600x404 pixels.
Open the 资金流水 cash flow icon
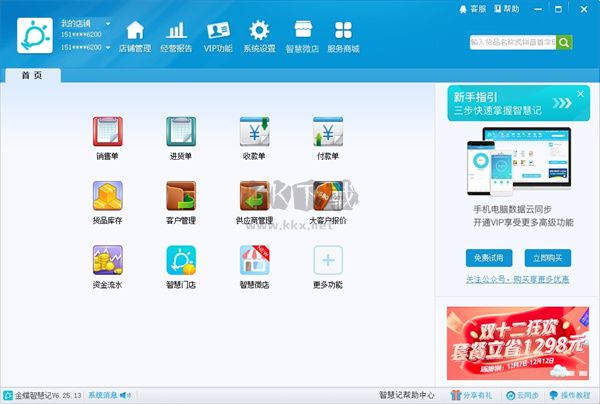pos(108,260)
